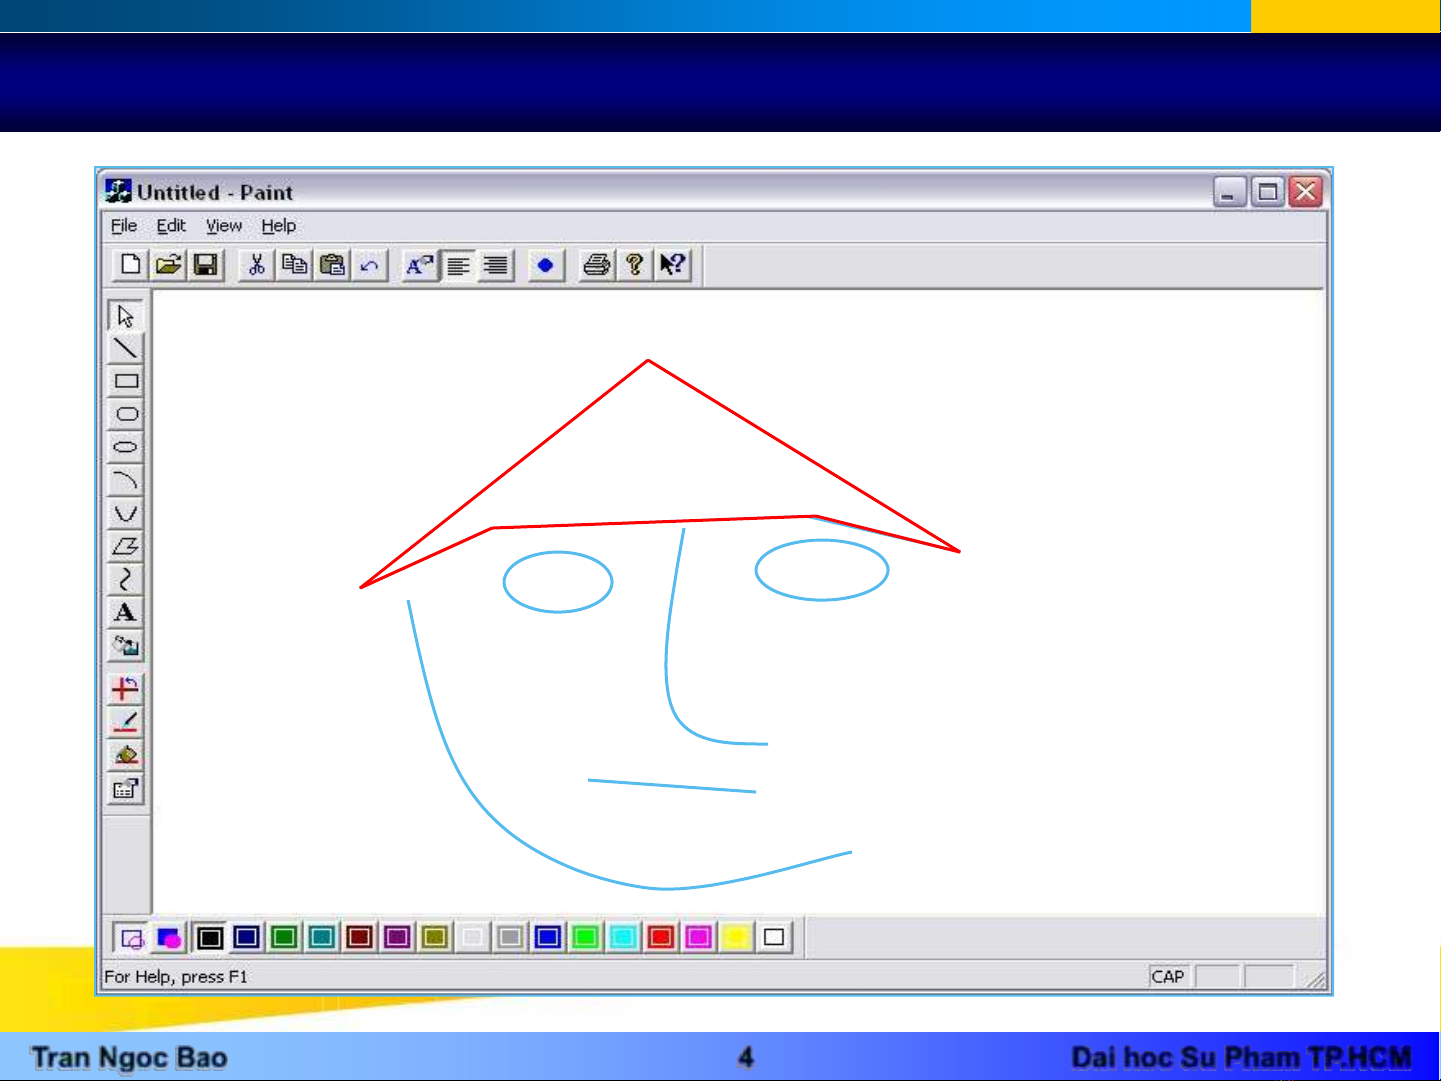The image size is (1441, 1081).
Task: Select the text tool marked A
Action: pos(125,612)
